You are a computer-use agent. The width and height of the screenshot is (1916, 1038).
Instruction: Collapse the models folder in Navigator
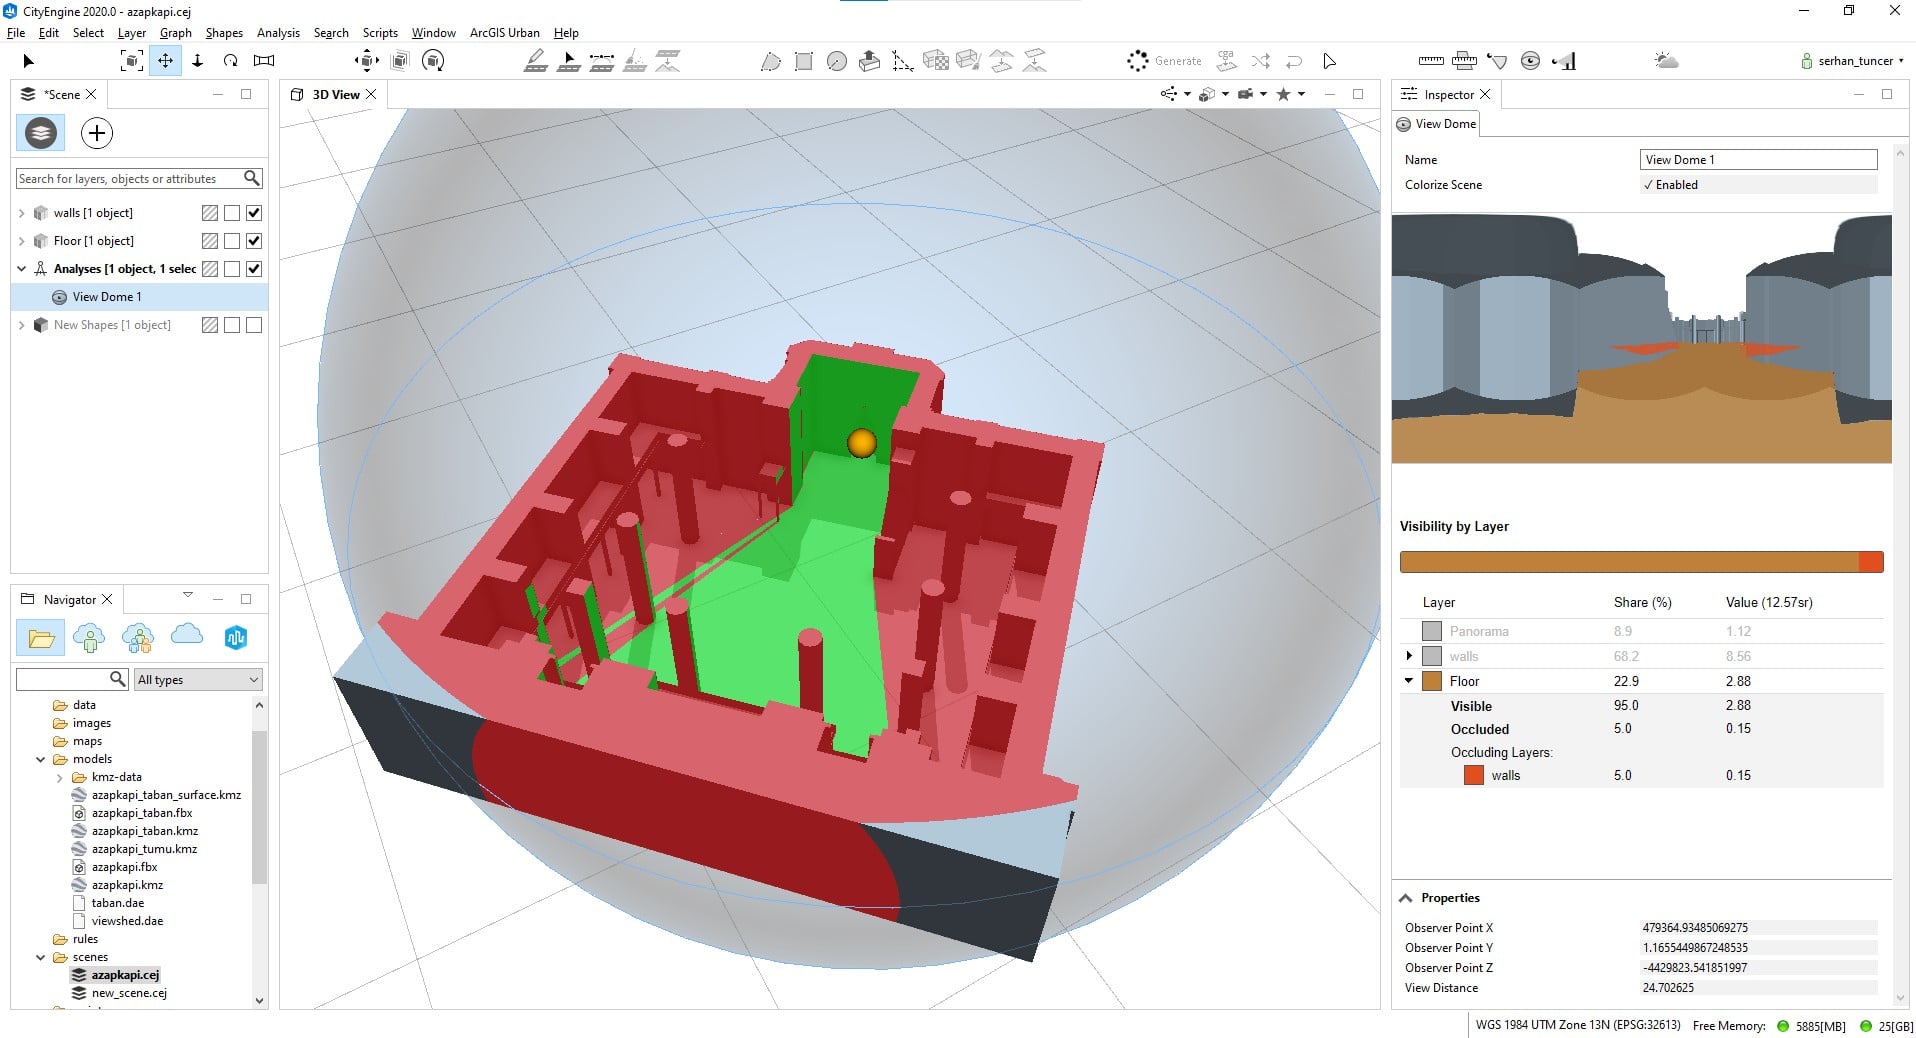[x=41, y=759]
